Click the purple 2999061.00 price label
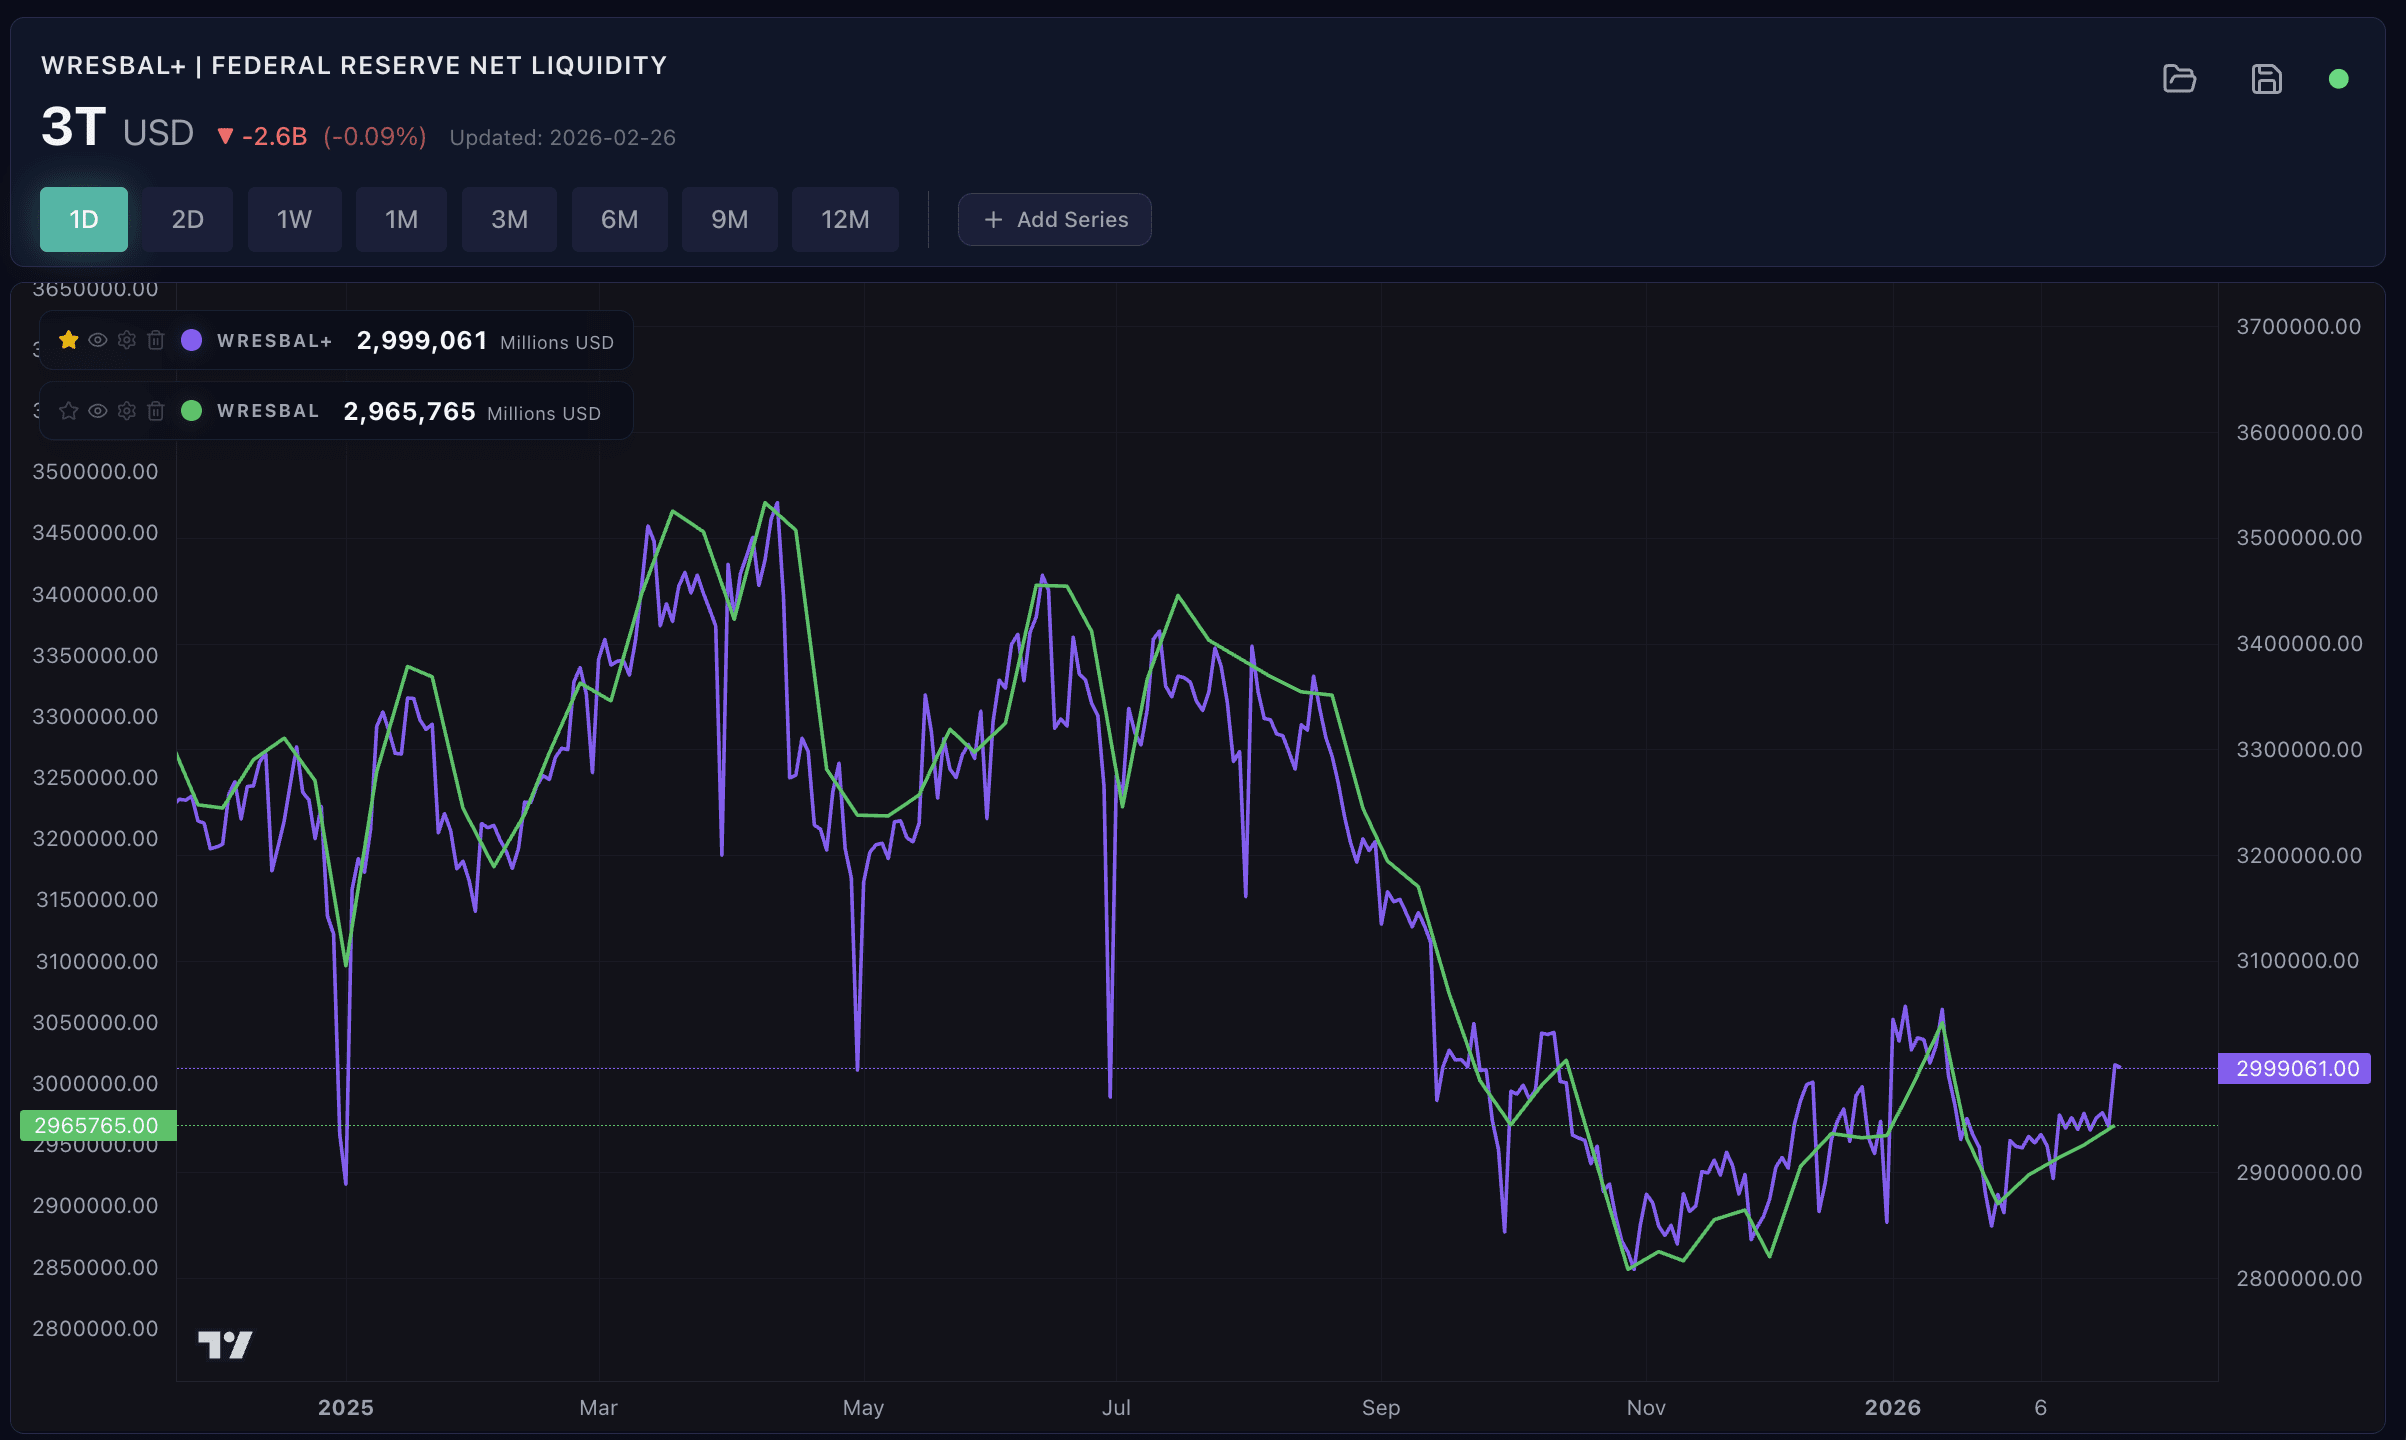 2296,1068
